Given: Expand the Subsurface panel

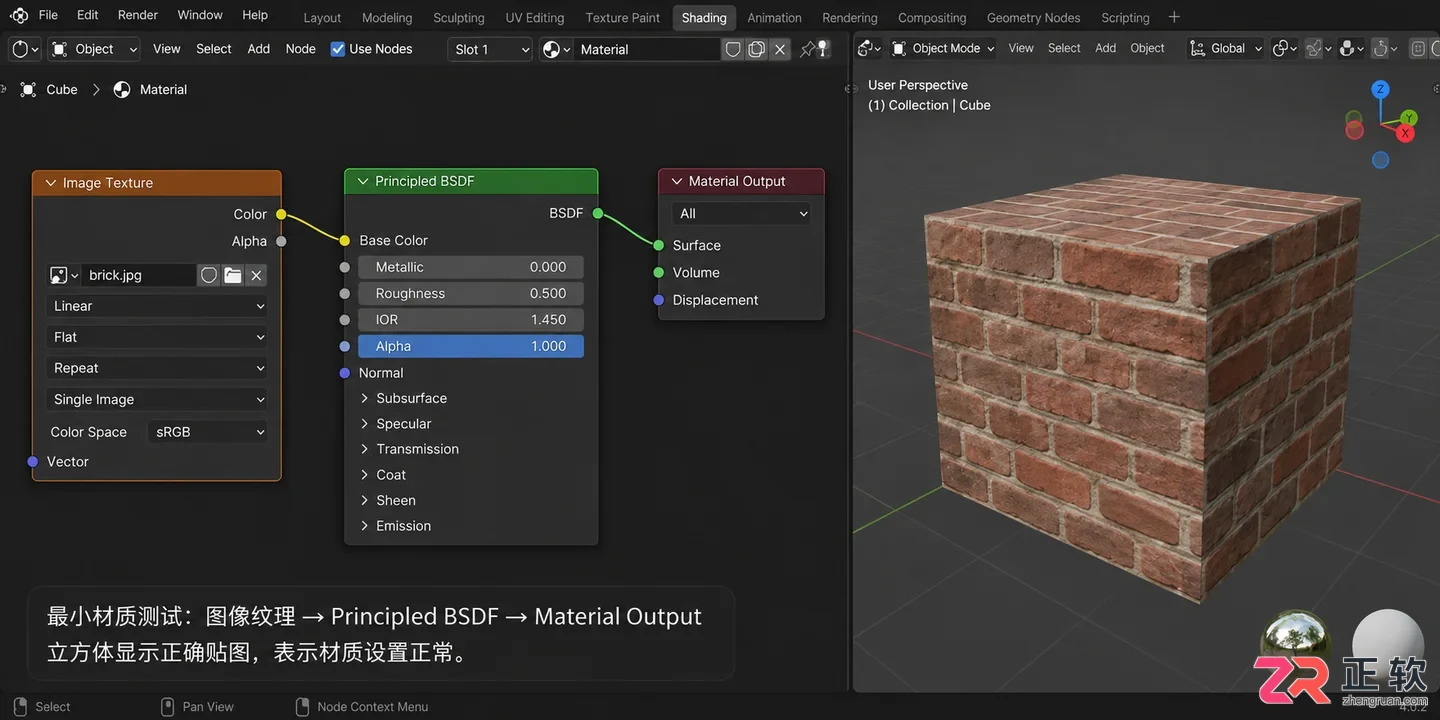Looking at the screenshot, I should tap(364, 398).
